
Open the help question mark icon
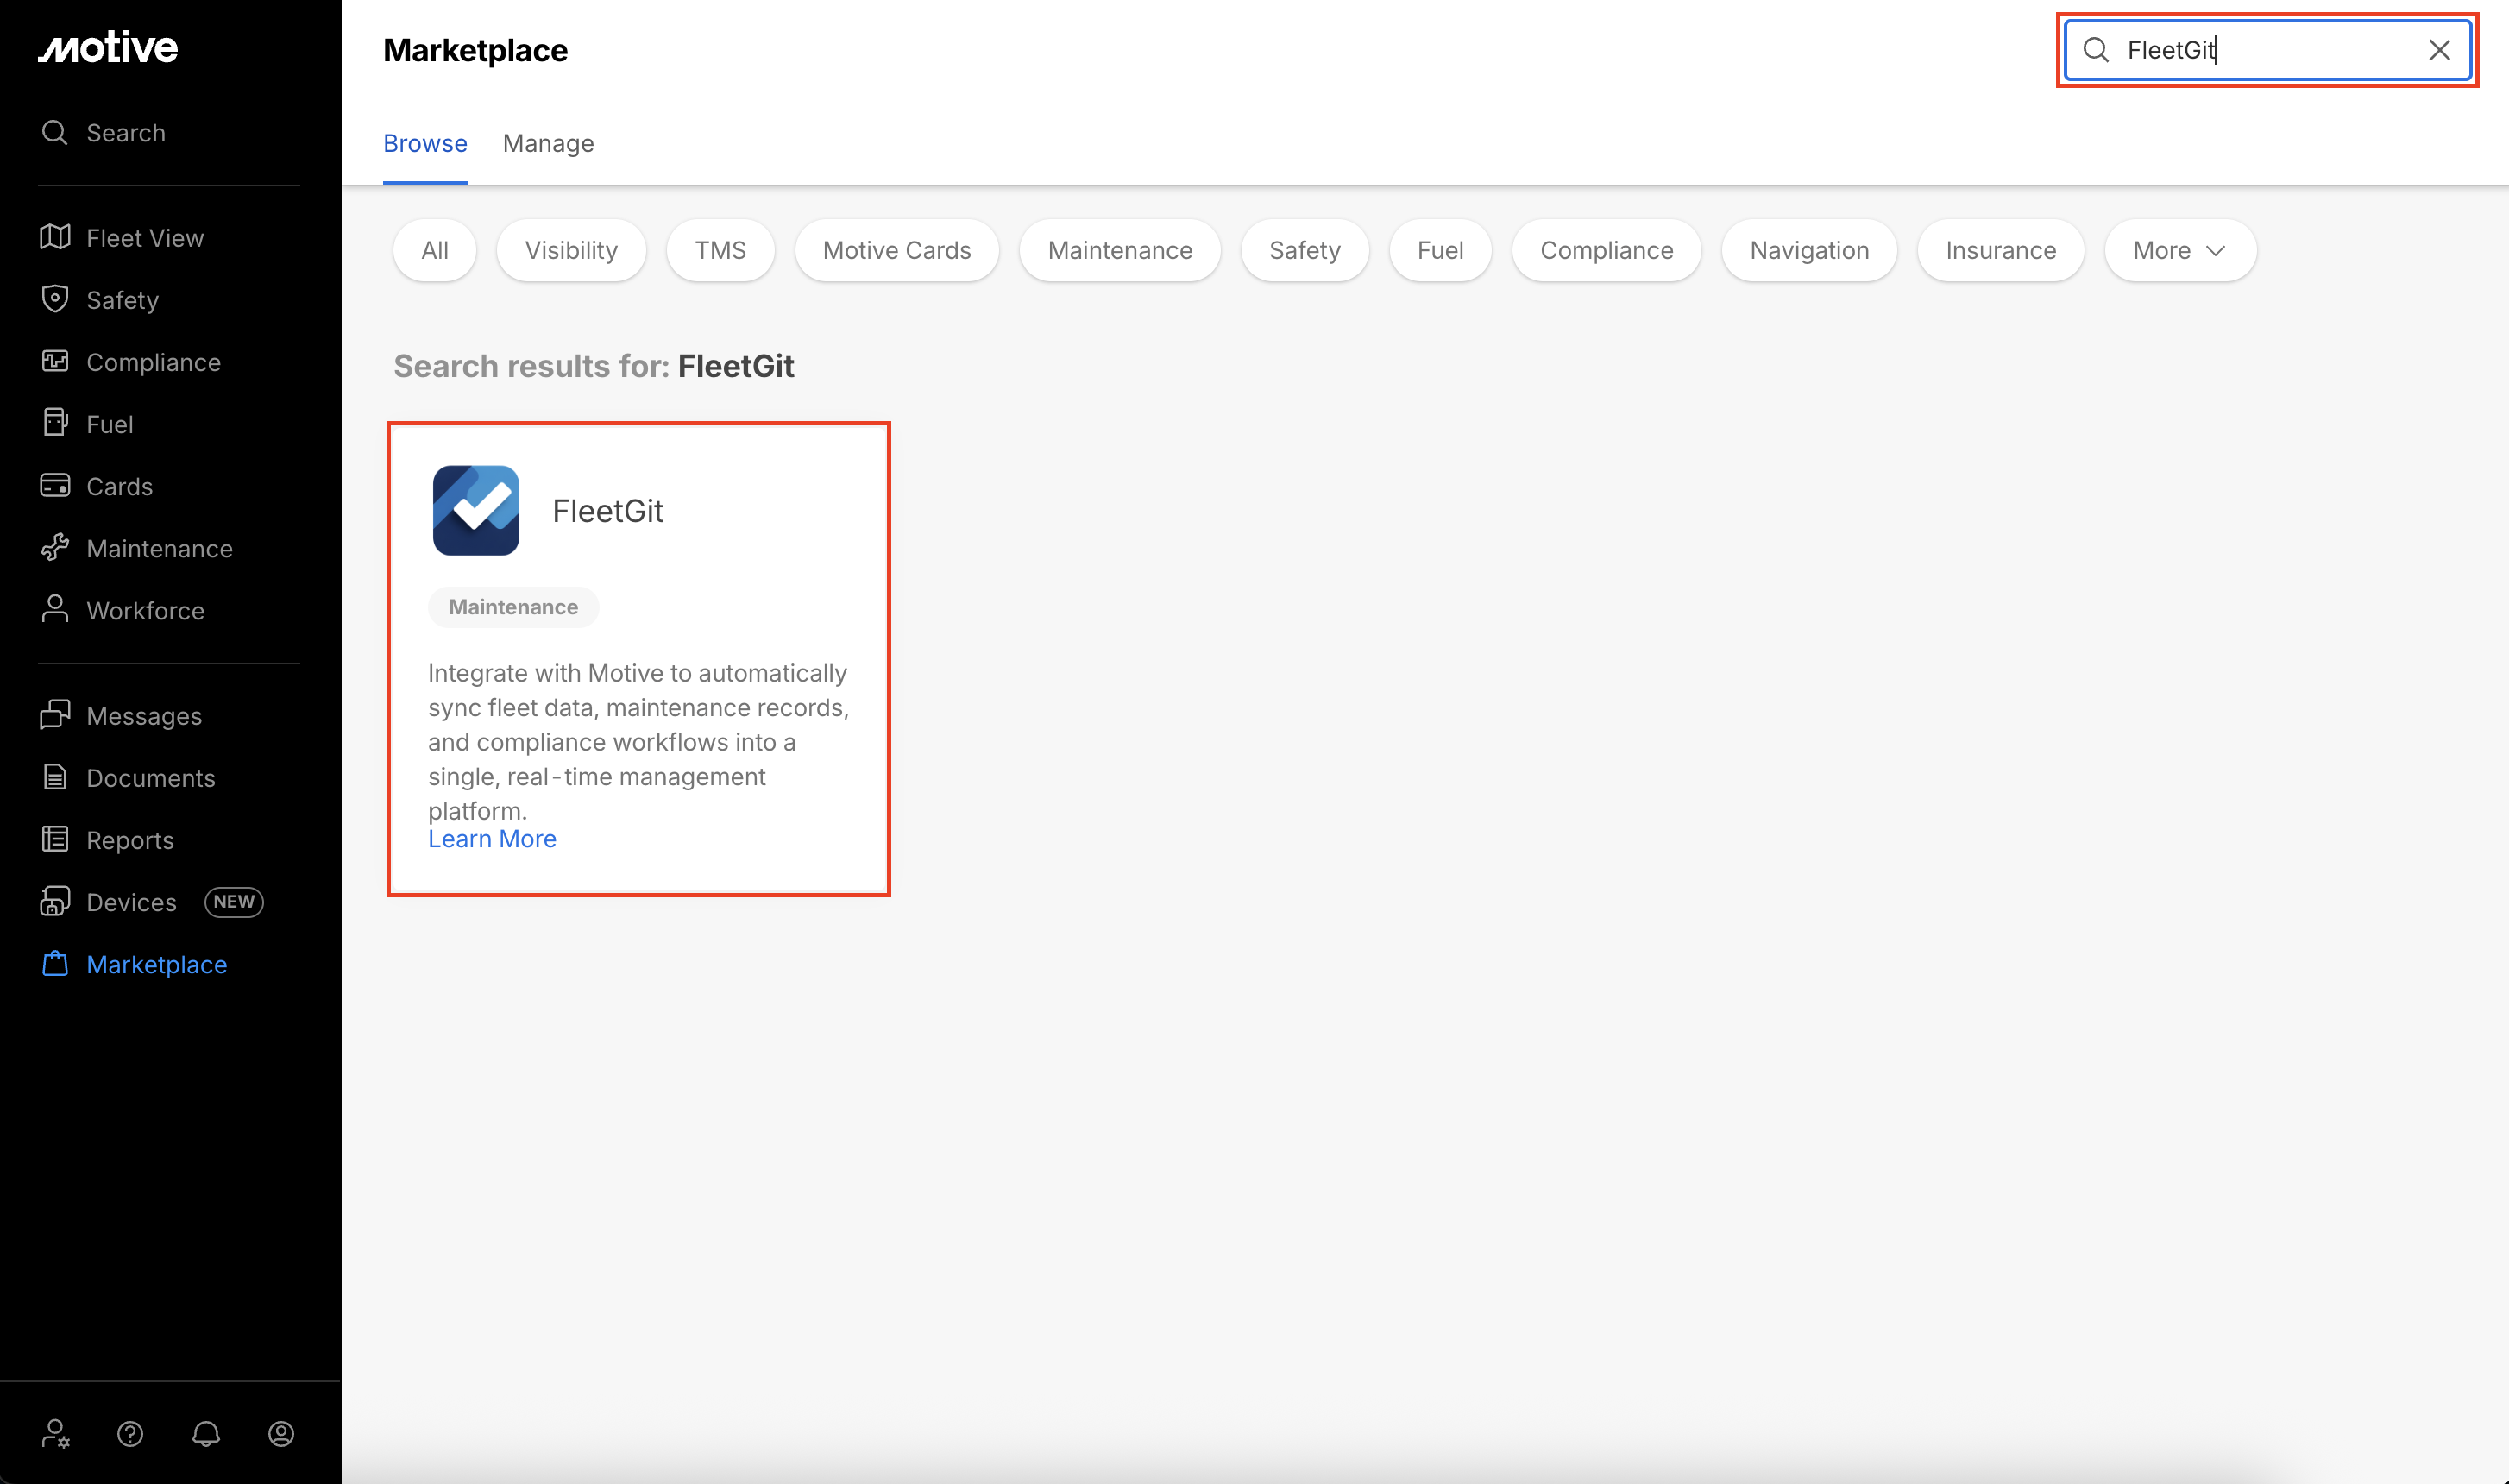[130, 1433]
